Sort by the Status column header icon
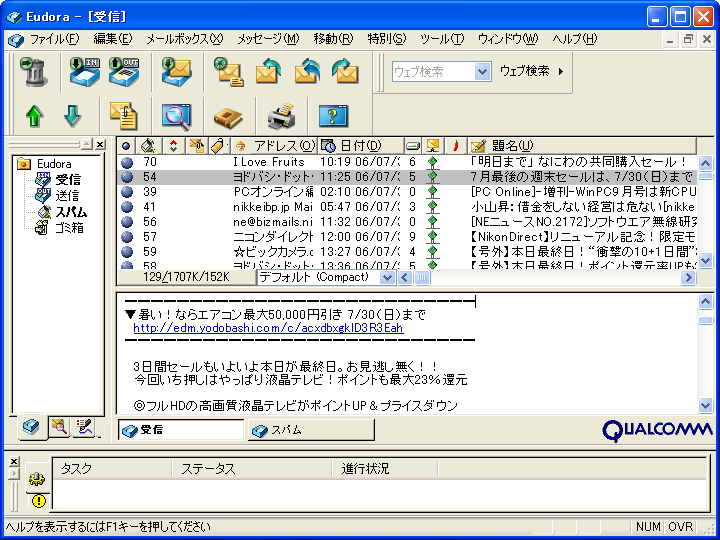720x540 pixels. pyautogui.click(x=126, y=146)
